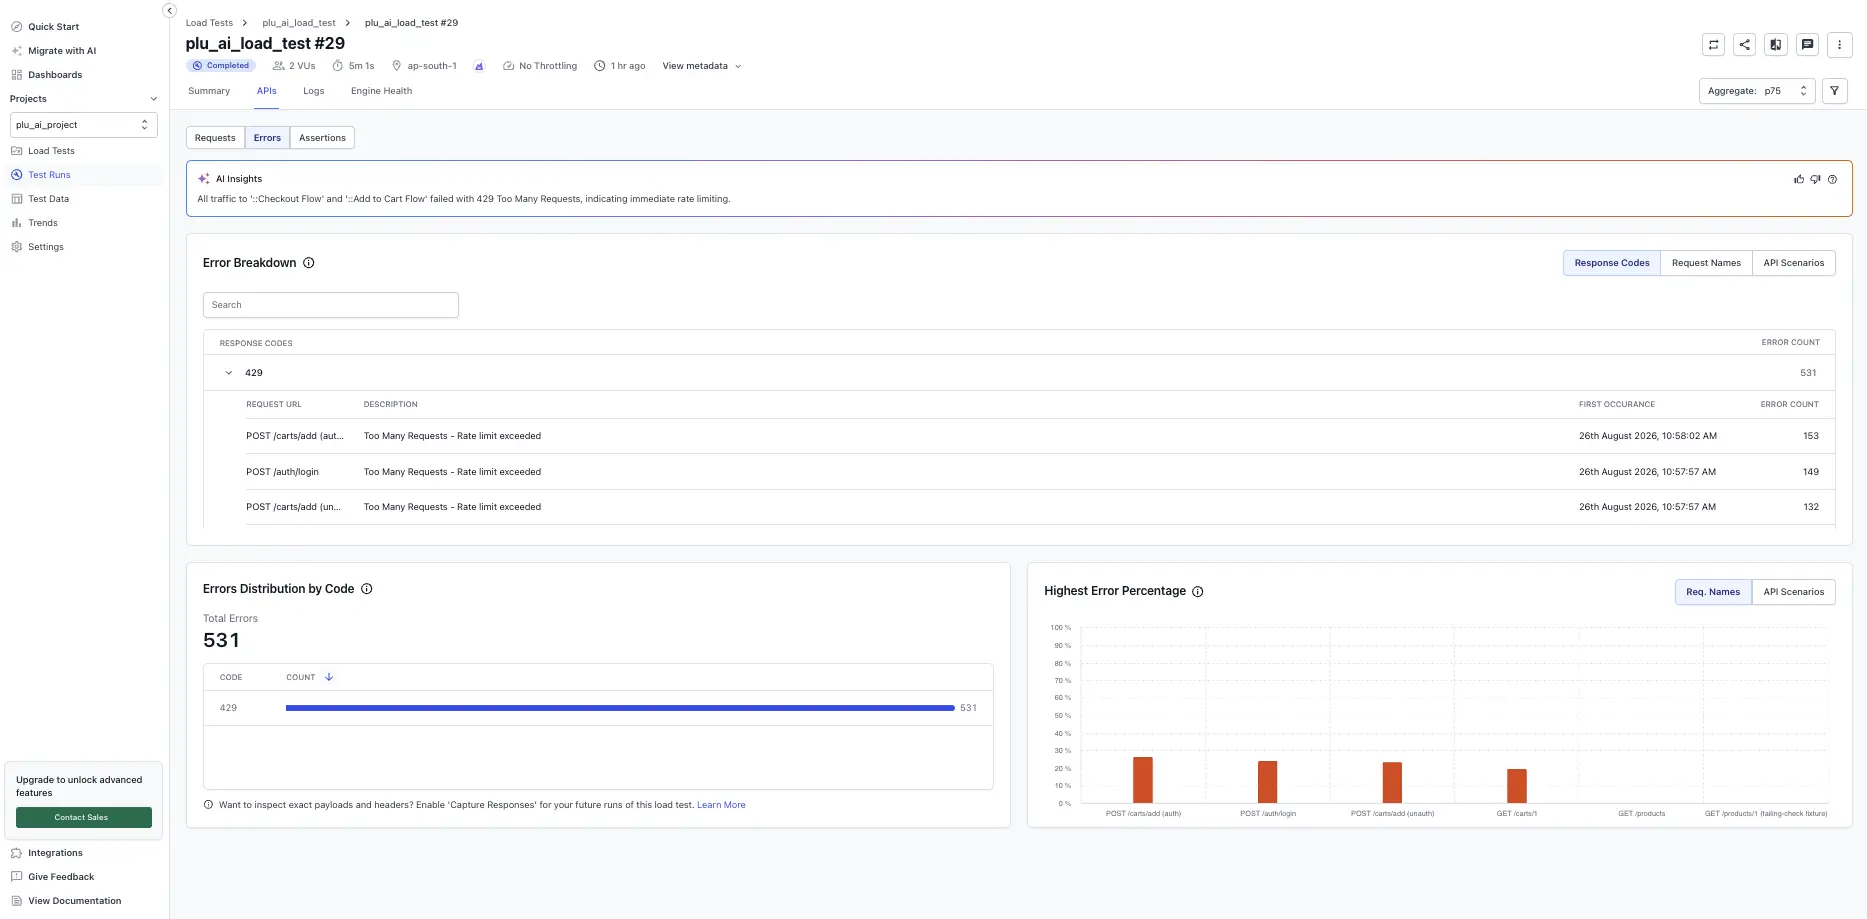The image size is (1867, 919).
Task: Click info icon beside Error Breakdown
Action: tap(309, 263)
